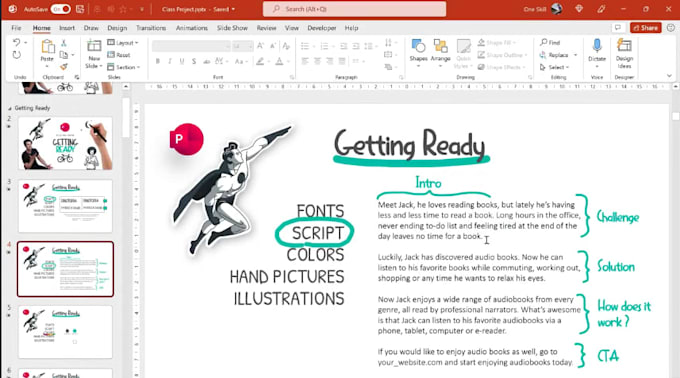Image resolution: width=680 pixels, height=378 pixels.
Task: Click the Search box in title bar
Action: click(354, 9)
